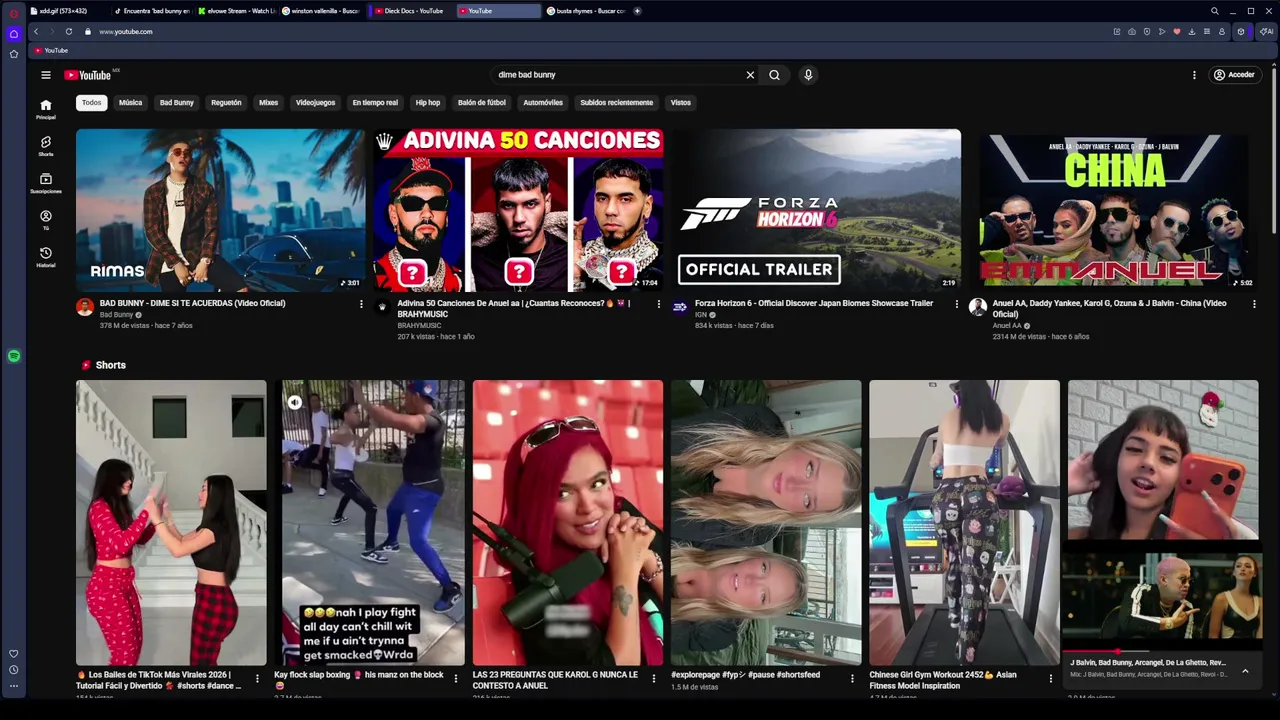Clear the search box with X
This screenshot has width=1280, height=720.
[750, 75]
